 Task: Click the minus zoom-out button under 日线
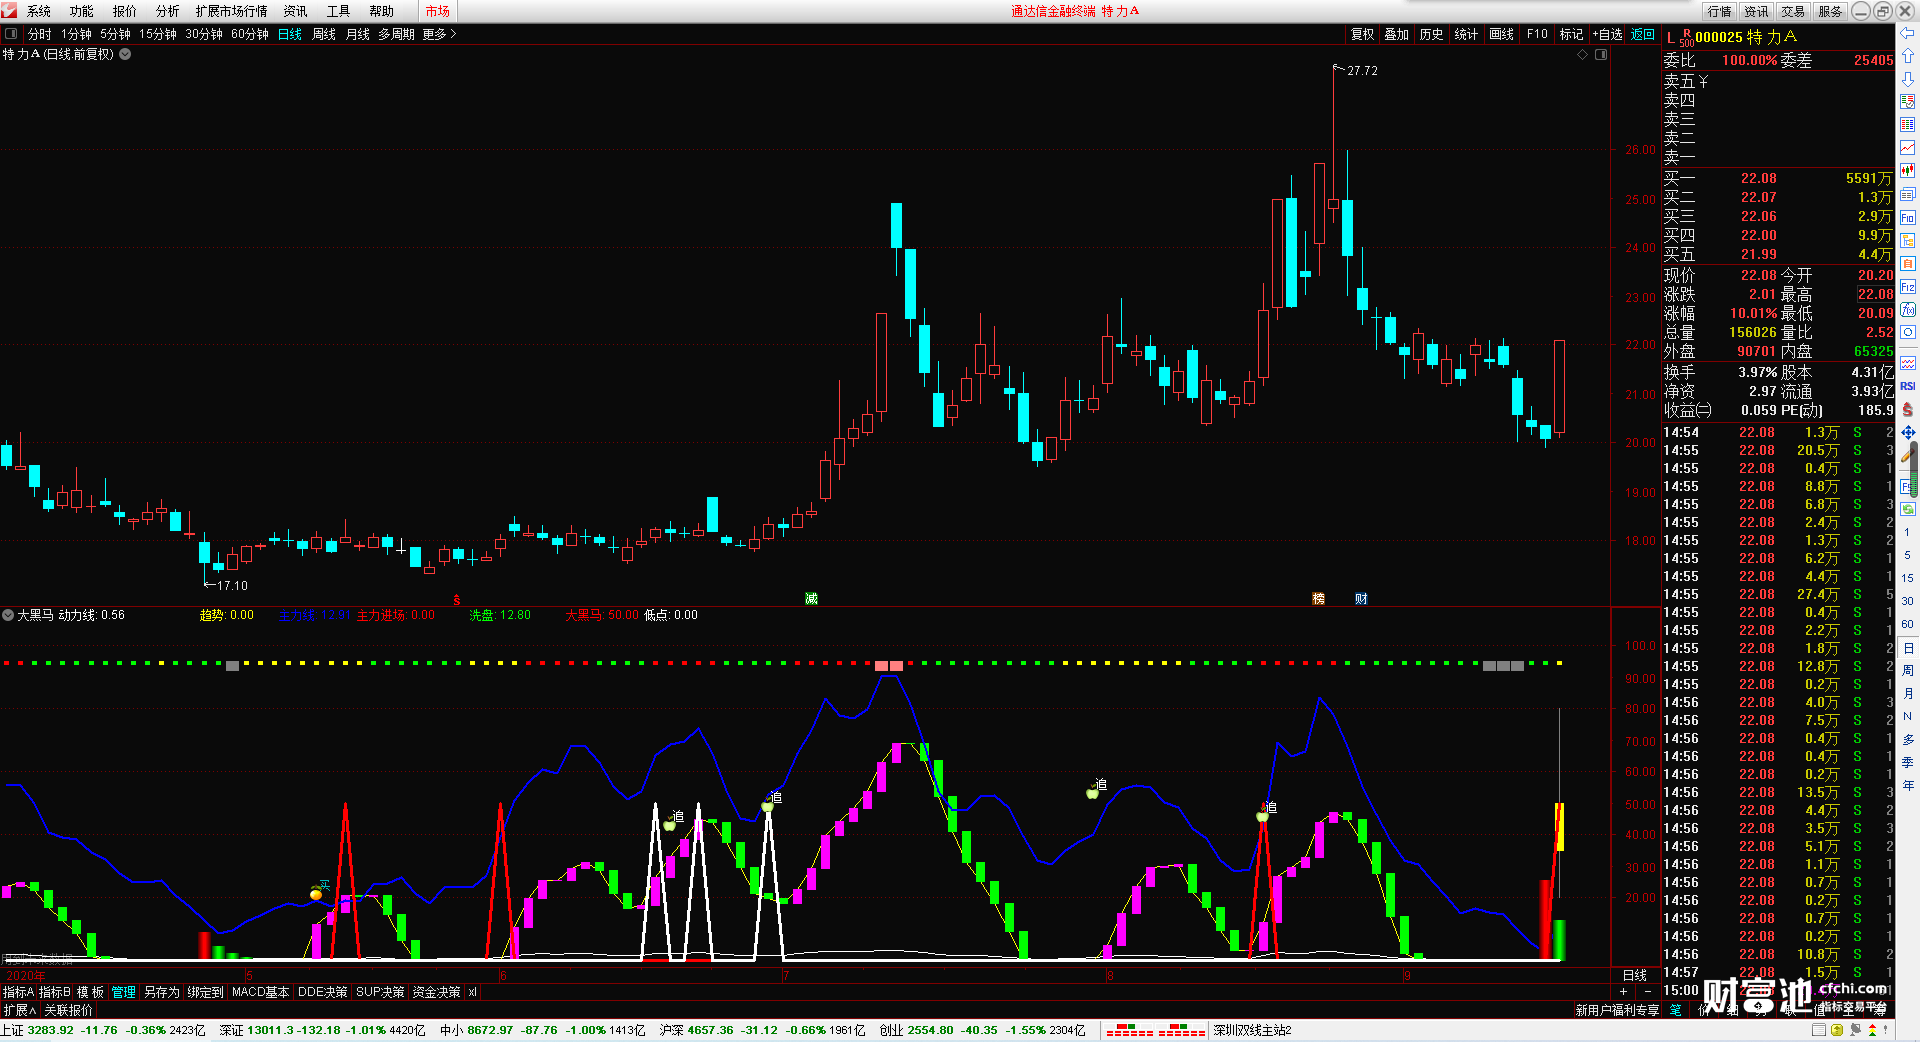point(1648,991)
